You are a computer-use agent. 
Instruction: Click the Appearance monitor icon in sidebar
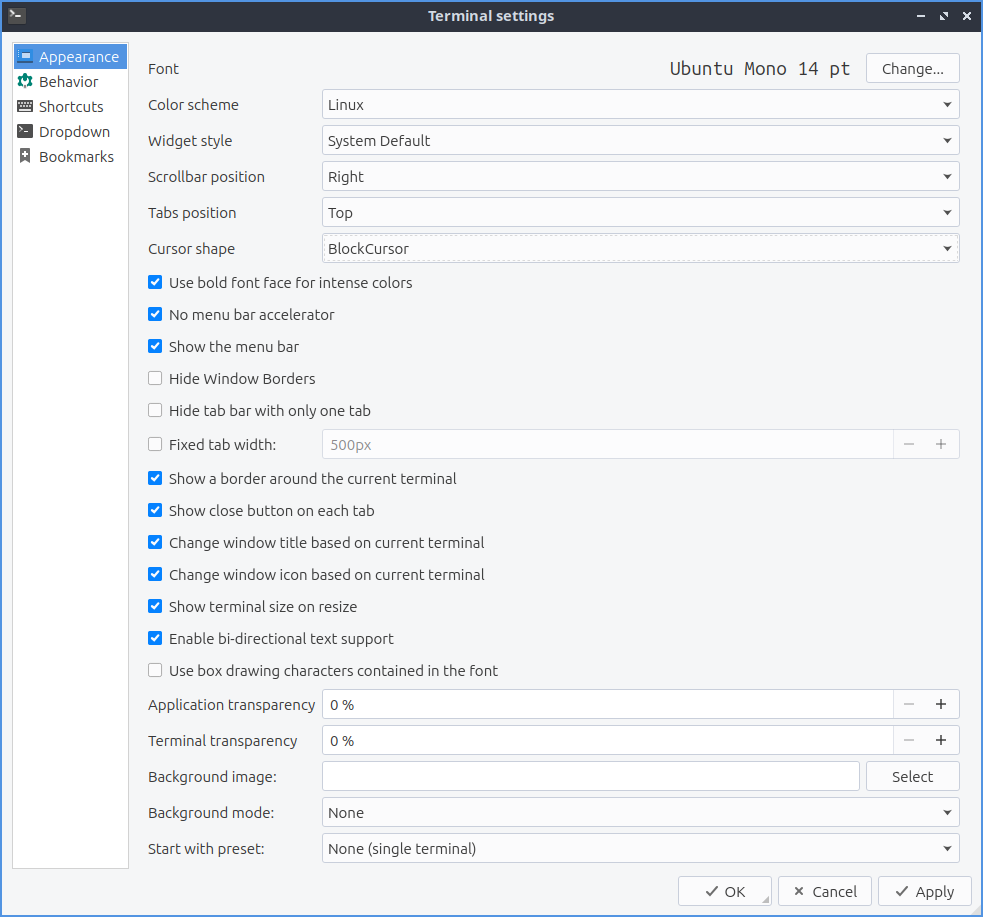point(25,57)
